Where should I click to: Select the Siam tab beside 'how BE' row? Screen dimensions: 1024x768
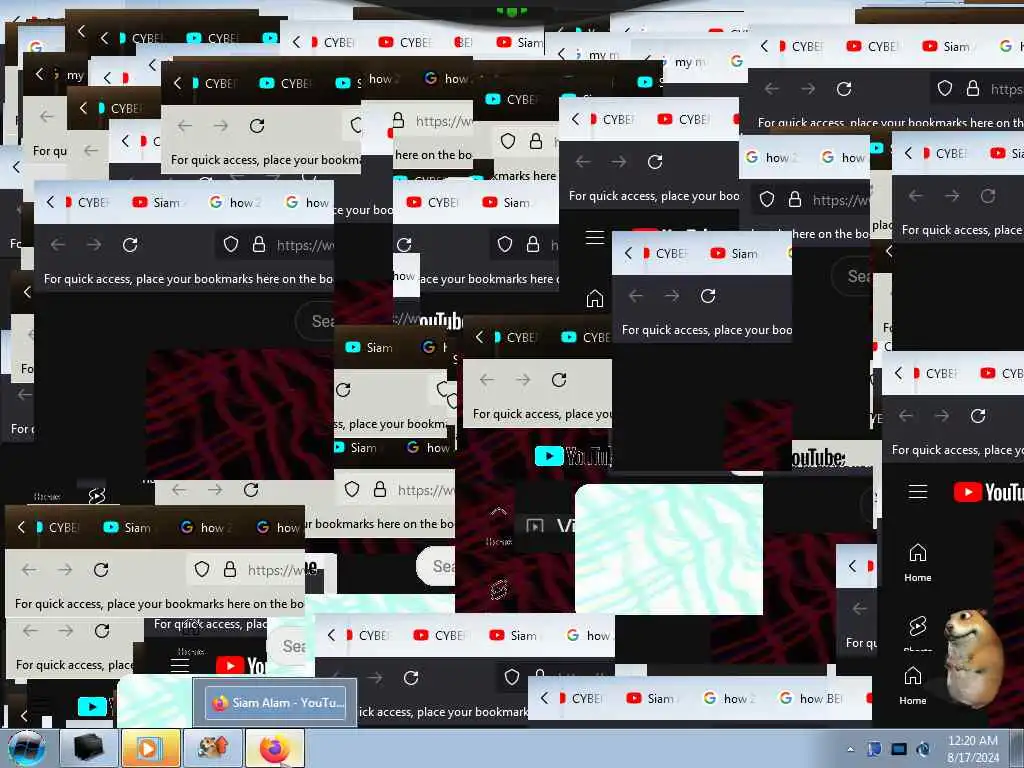click(x=650, y=699)
